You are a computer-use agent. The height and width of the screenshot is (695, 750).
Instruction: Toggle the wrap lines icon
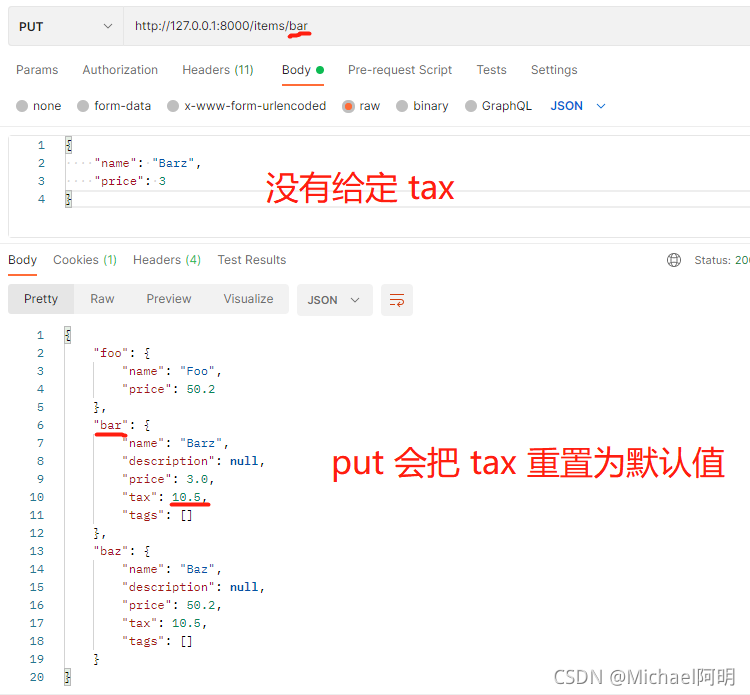point(397,300)
